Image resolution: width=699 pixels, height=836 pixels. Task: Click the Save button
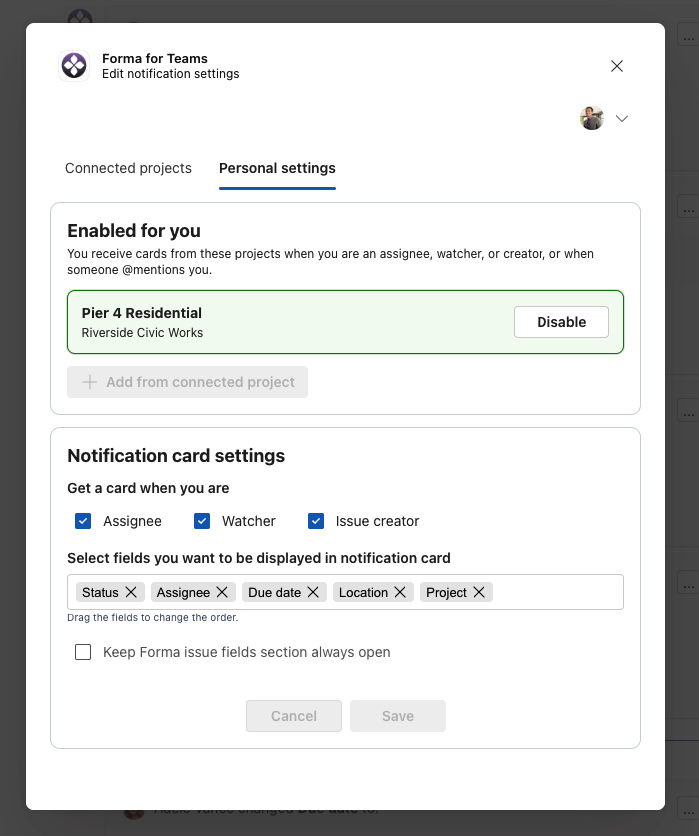pos(398,716)
